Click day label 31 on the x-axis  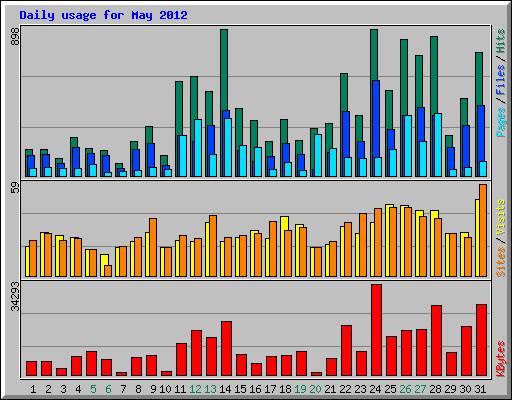[x=480, y=389]
